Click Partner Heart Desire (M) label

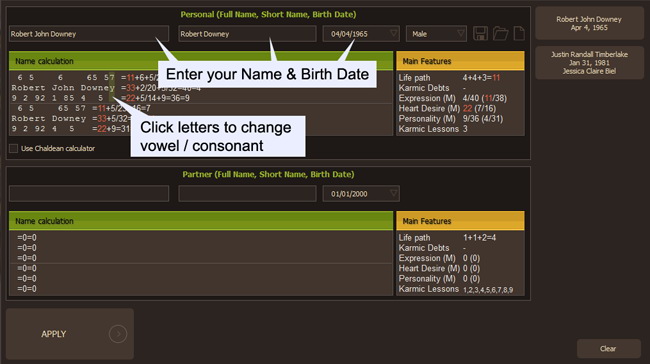429,268
